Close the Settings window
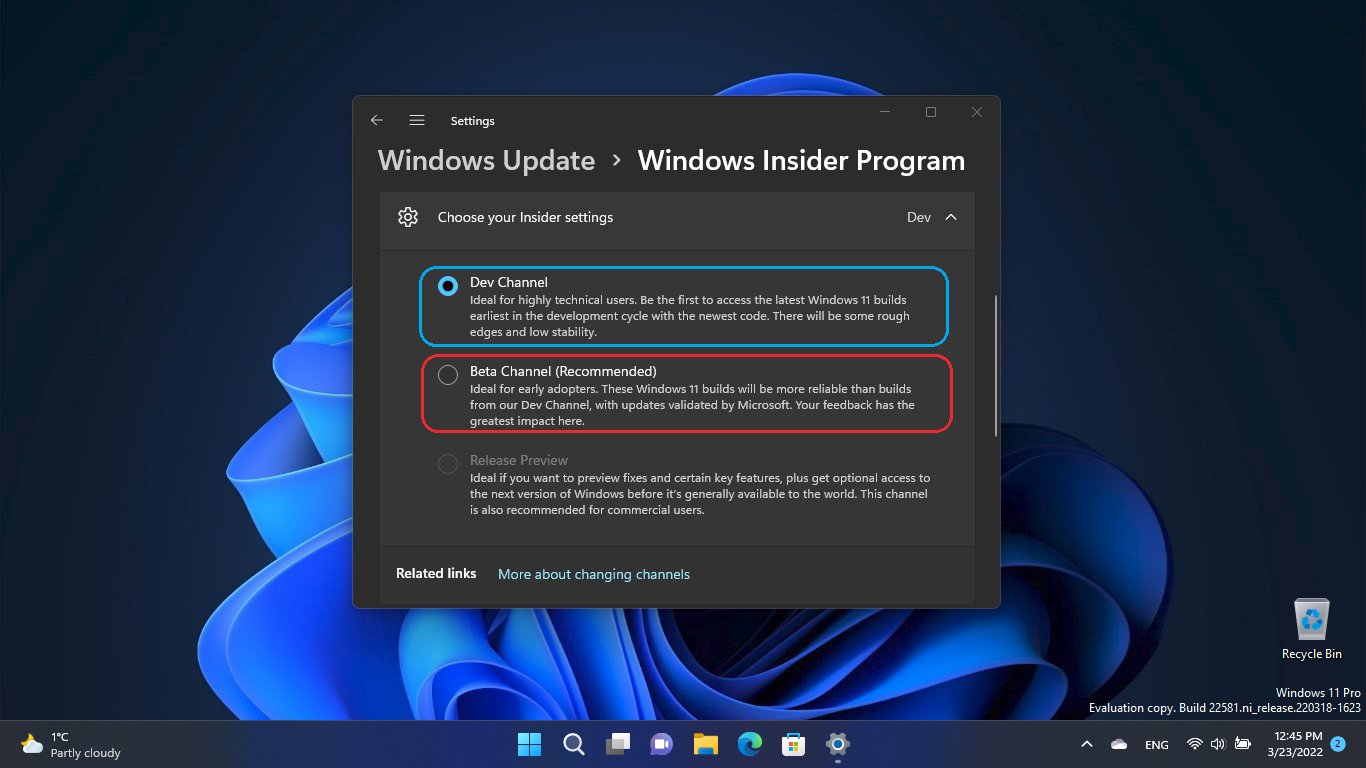 tap(977, 112)
